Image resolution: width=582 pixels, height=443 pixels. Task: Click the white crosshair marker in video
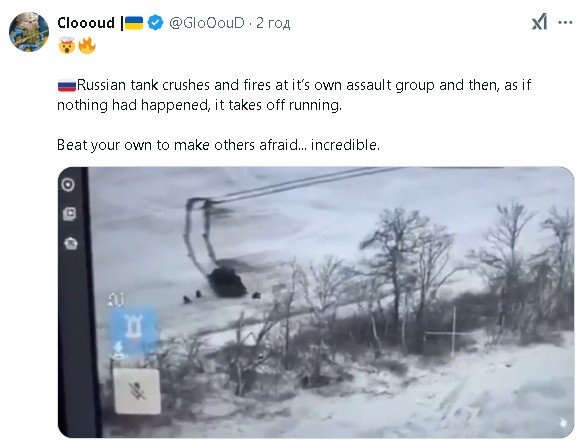click(x=453, y=332)
